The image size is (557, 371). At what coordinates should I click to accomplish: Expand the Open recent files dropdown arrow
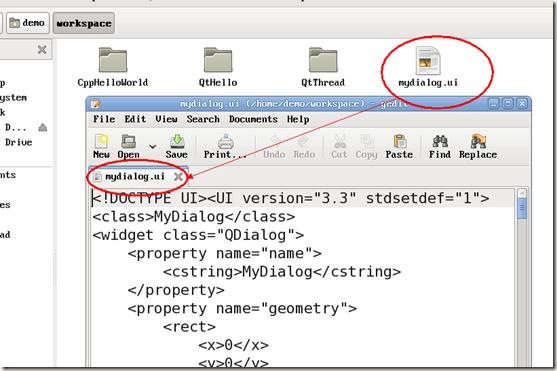point(152,146)
